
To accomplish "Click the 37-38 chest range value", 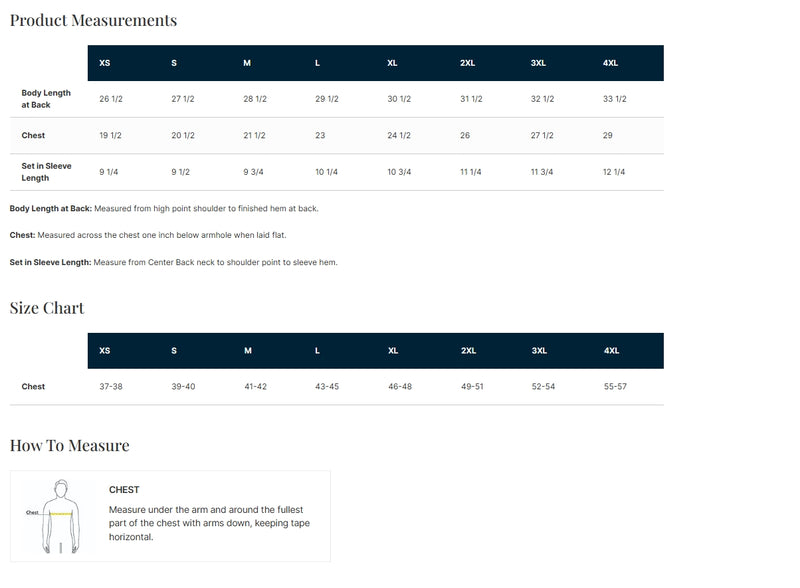I will tap(111, 387).
